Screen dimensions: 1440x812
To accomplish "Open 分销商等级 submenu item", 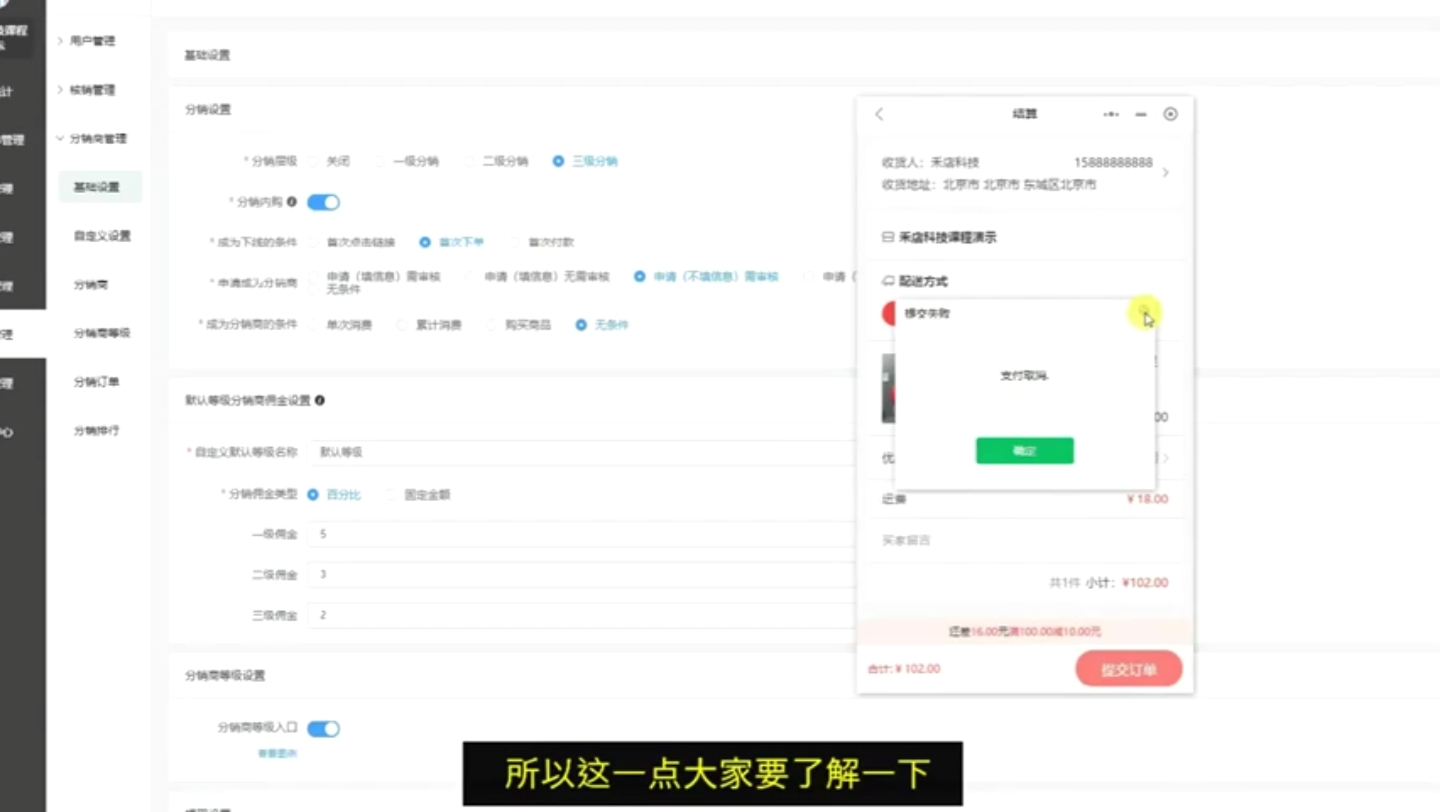I will point(102,333).
